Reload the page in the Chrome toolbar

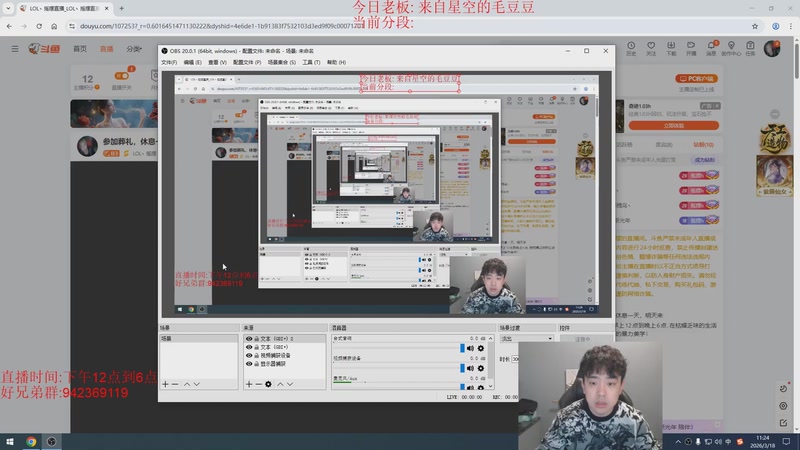tap(39, 26)
